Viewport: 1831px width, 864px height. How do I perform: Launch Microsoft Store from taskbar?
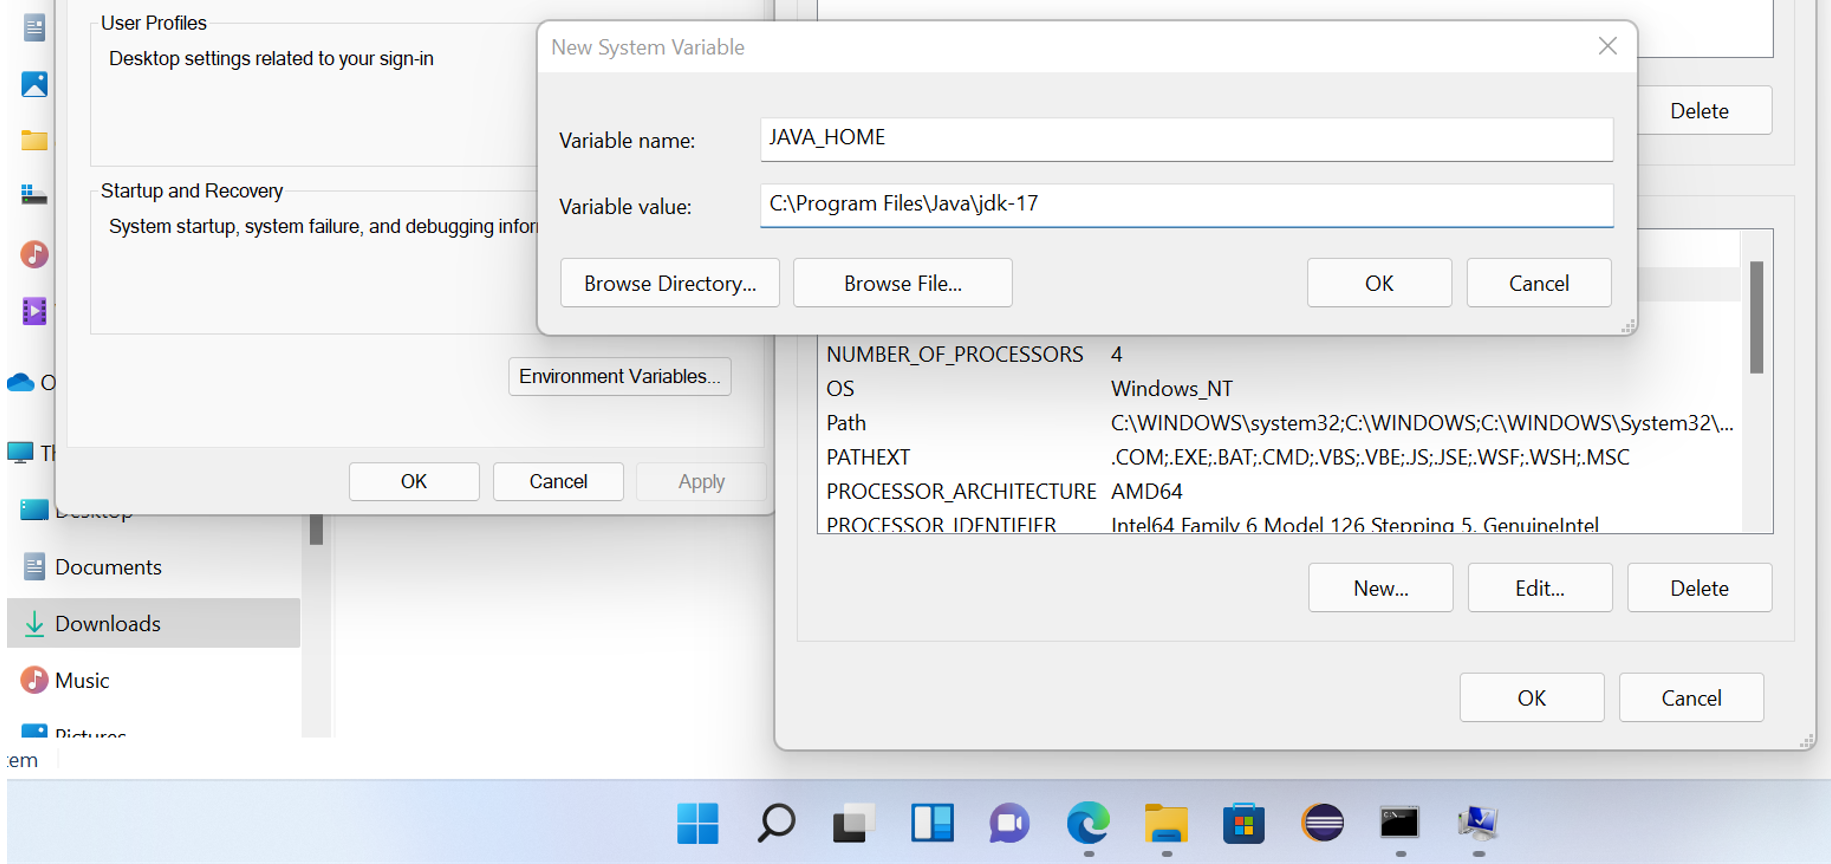pos(1244,823)
